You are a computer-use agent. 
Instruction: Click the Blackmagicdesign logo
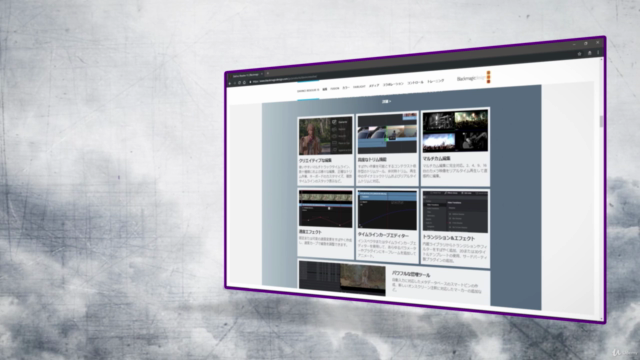click(x=473, y=78)
